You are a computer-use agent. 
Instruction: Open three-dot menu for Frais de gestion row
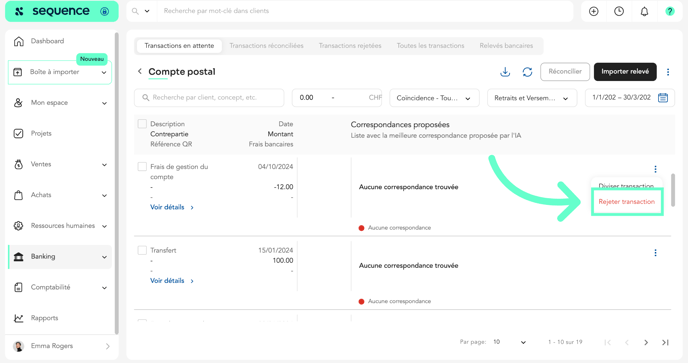click(655, 169)
